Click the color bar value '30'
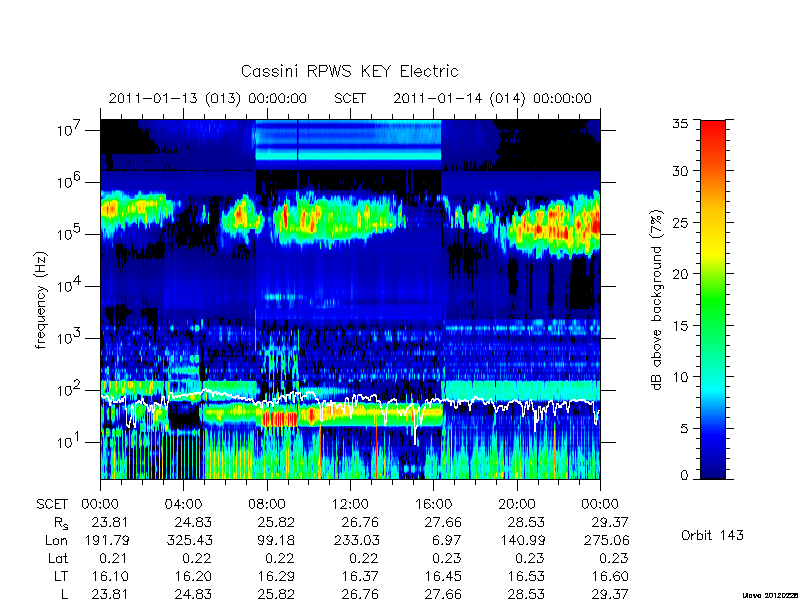This screenshot has height=600, width=800. (x=680, y=171)
